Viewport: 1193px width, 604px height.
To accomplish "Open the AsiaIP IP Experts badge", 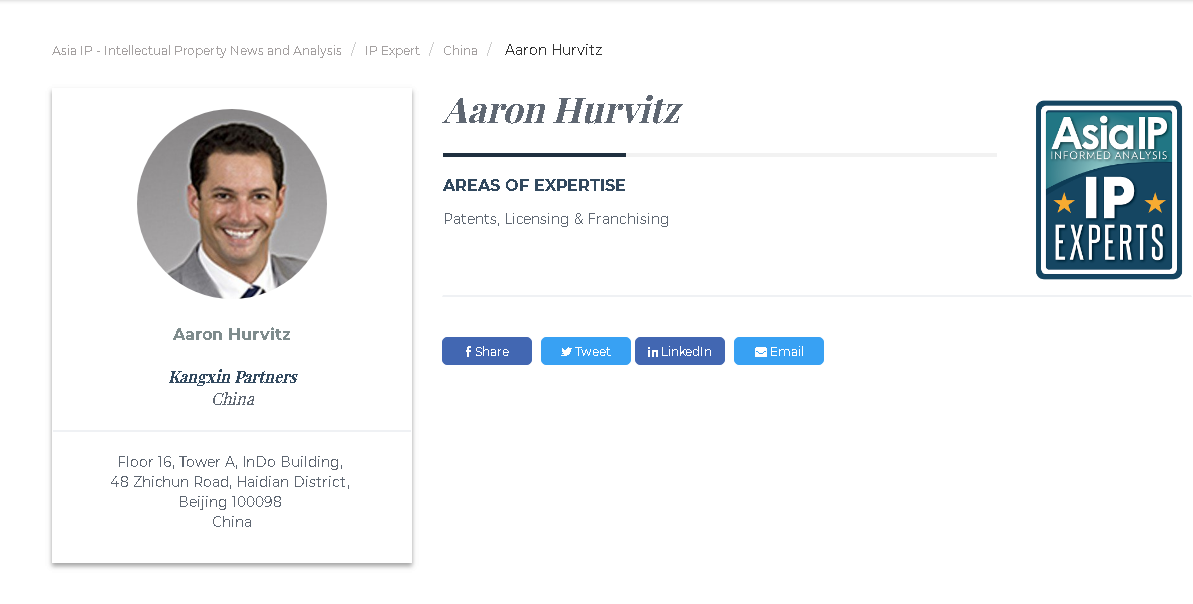I will tap(1109, 190).
